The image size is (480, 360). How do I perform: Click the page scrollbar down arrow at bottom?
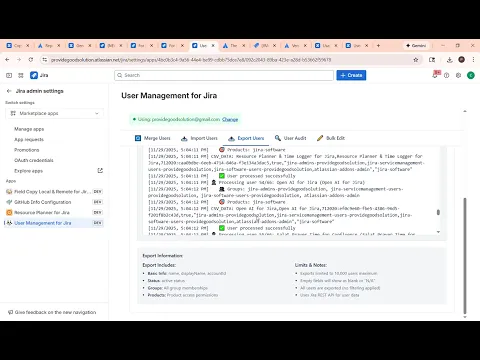[465, 317]
